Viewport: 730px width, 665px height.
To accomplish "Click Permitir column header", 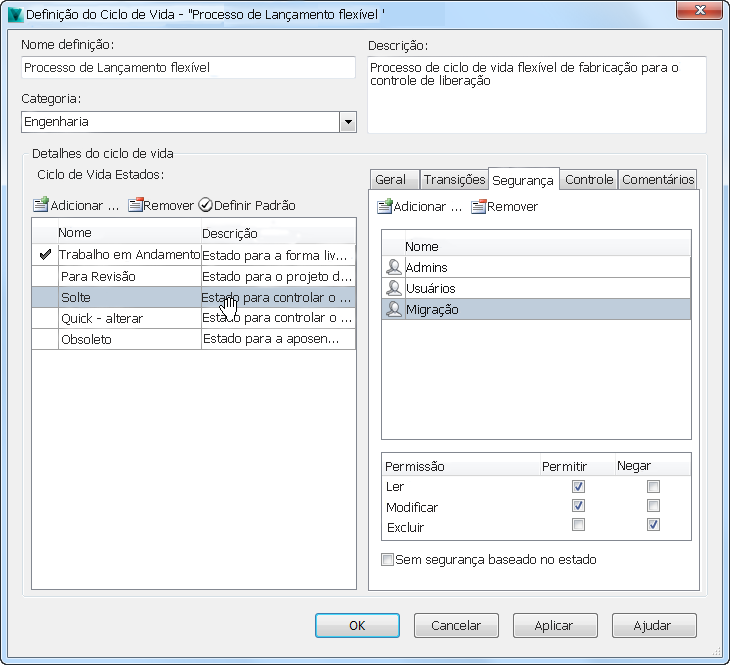I will click(x=577, y=466).
